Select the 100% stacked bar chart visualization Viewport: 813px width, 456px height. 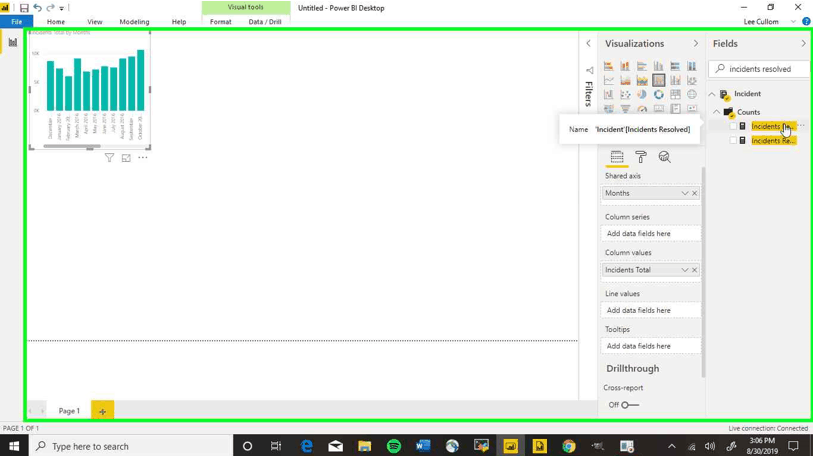coord(675,66)
